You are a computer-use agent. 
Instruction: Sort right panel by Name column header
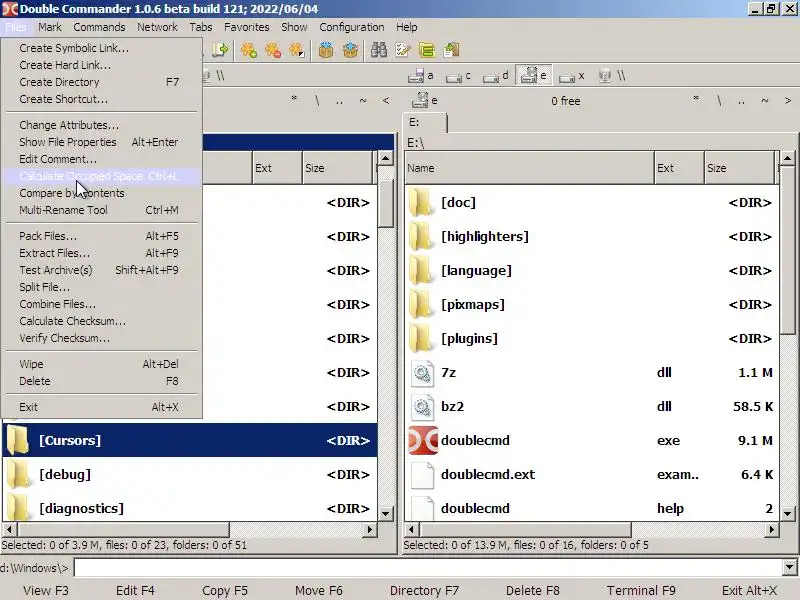pyautogui.click(x=529, y=168)
